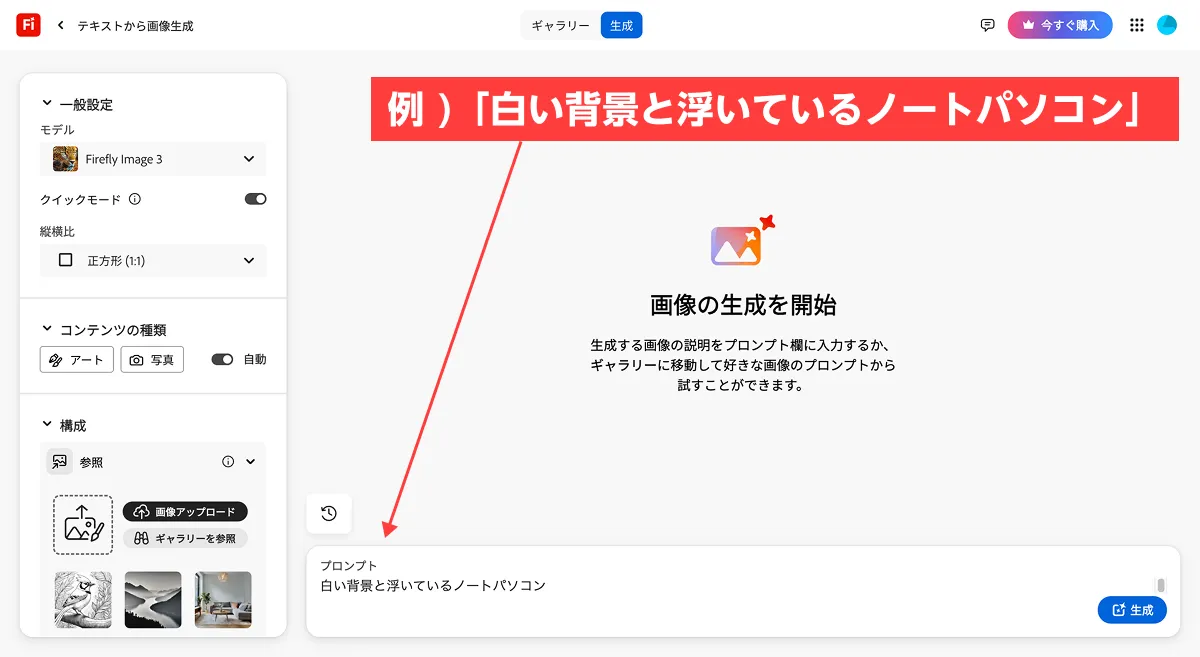This screenshot has width=1200, height=657.
Task: Open the Firefly Image 3 model dropdown
Action: (x=153, y=159)
